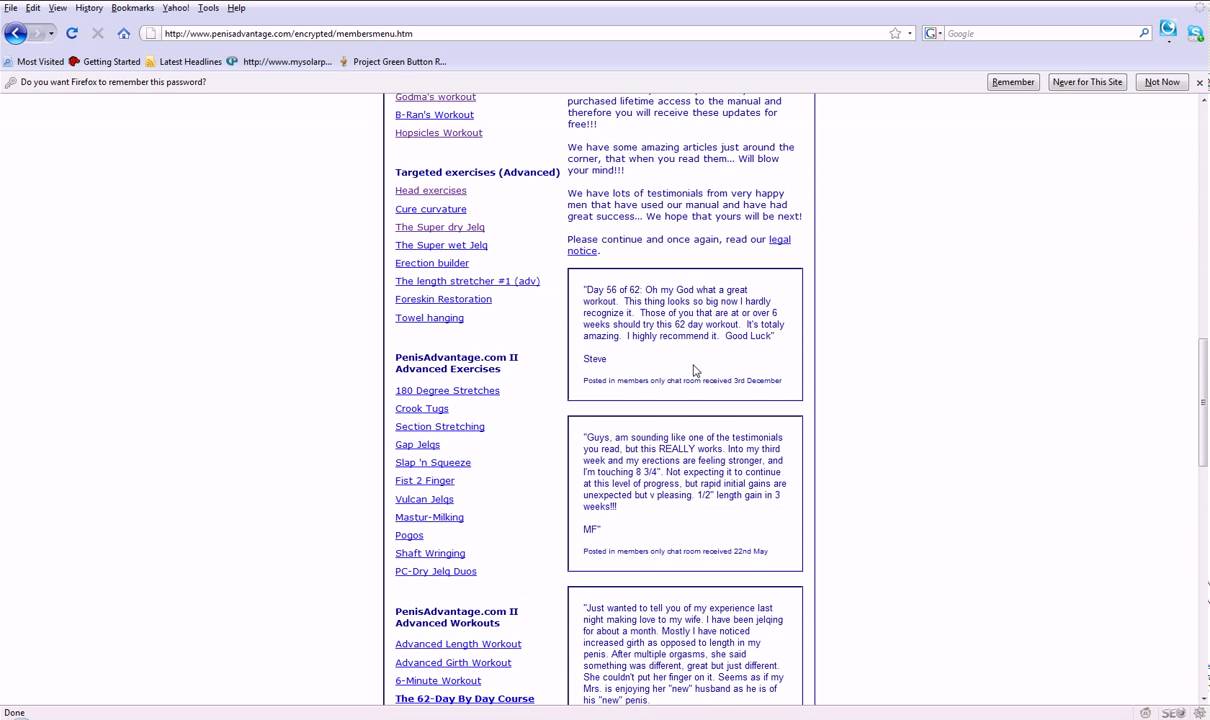Open the Yahoo! menu

(x=176, y=8)
